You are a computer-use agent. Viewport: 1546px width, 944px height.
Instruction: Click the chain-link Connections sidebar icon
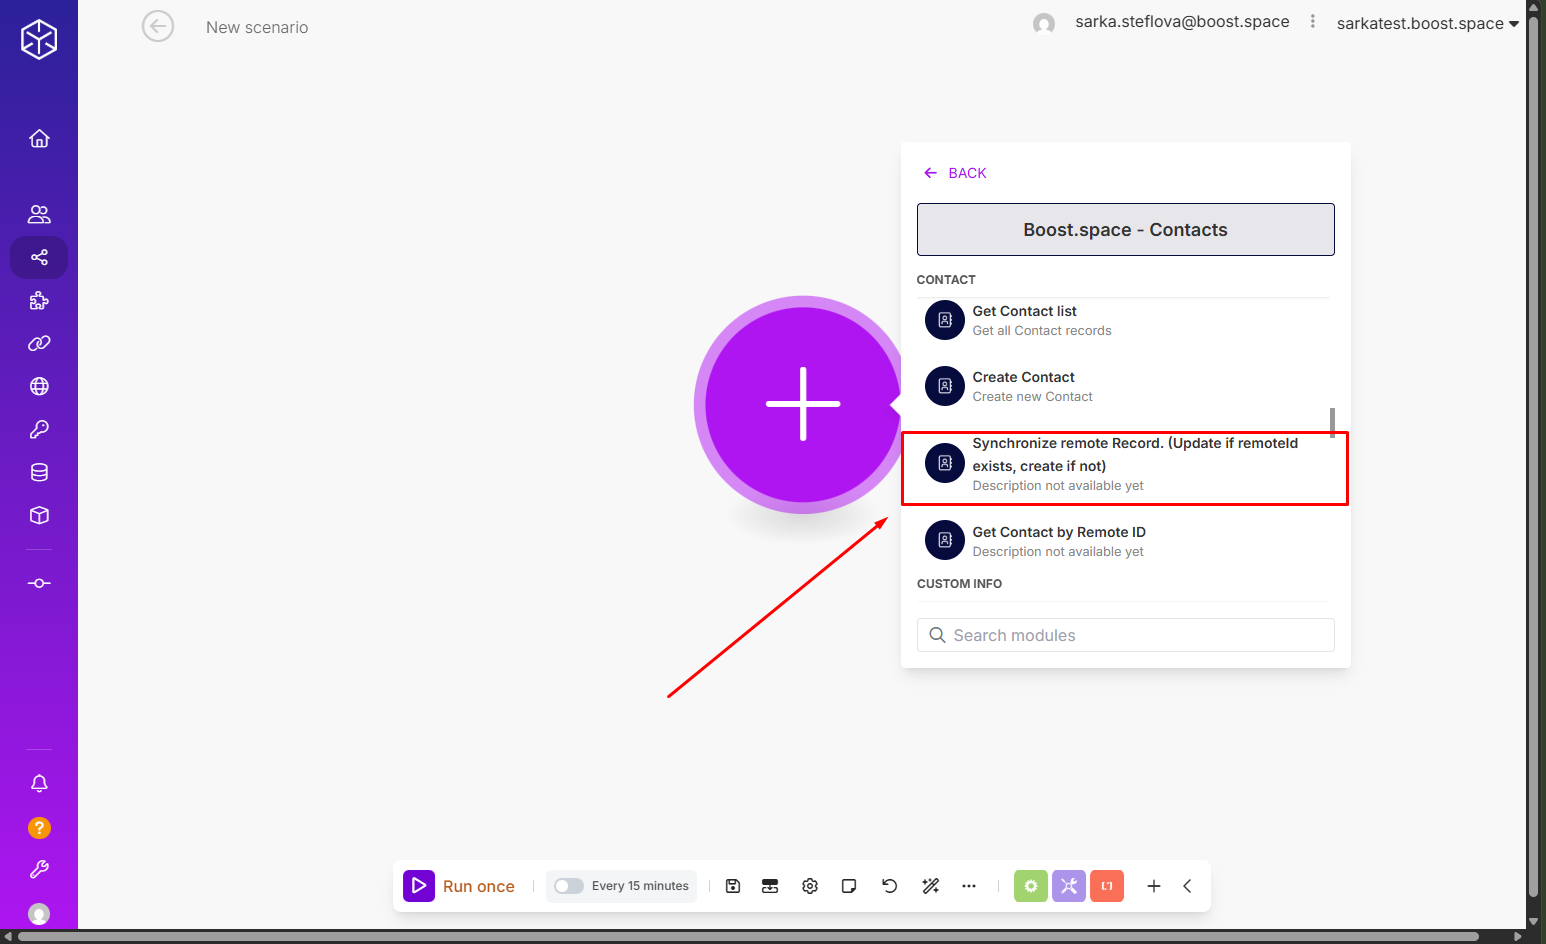click(39, 344)
